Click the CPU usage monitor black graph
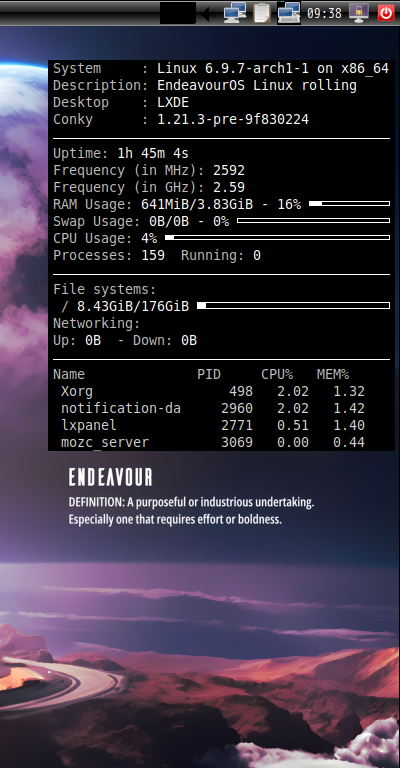 (x=178, y=13)
